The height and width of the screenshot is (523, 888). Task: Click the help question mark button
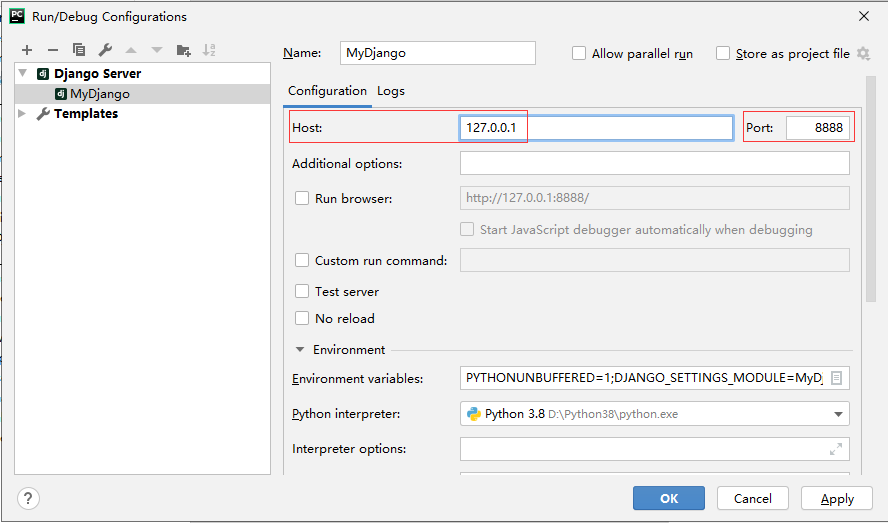[28, 499]
